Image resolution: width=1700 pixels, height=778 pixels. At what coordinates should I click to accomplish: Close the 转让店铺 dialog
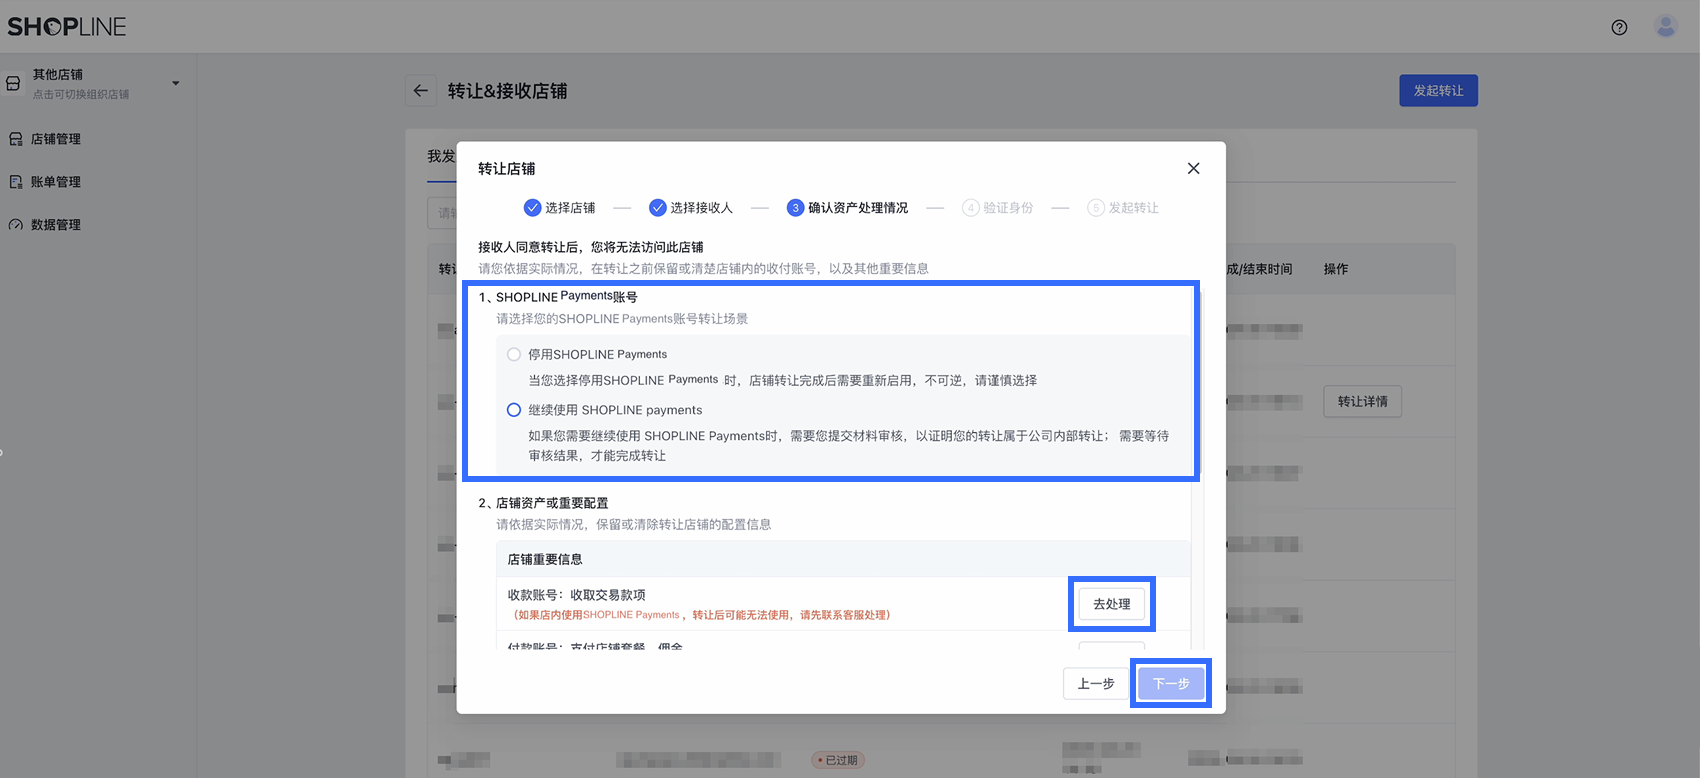pyautogui.click(x=1193, y=168)
